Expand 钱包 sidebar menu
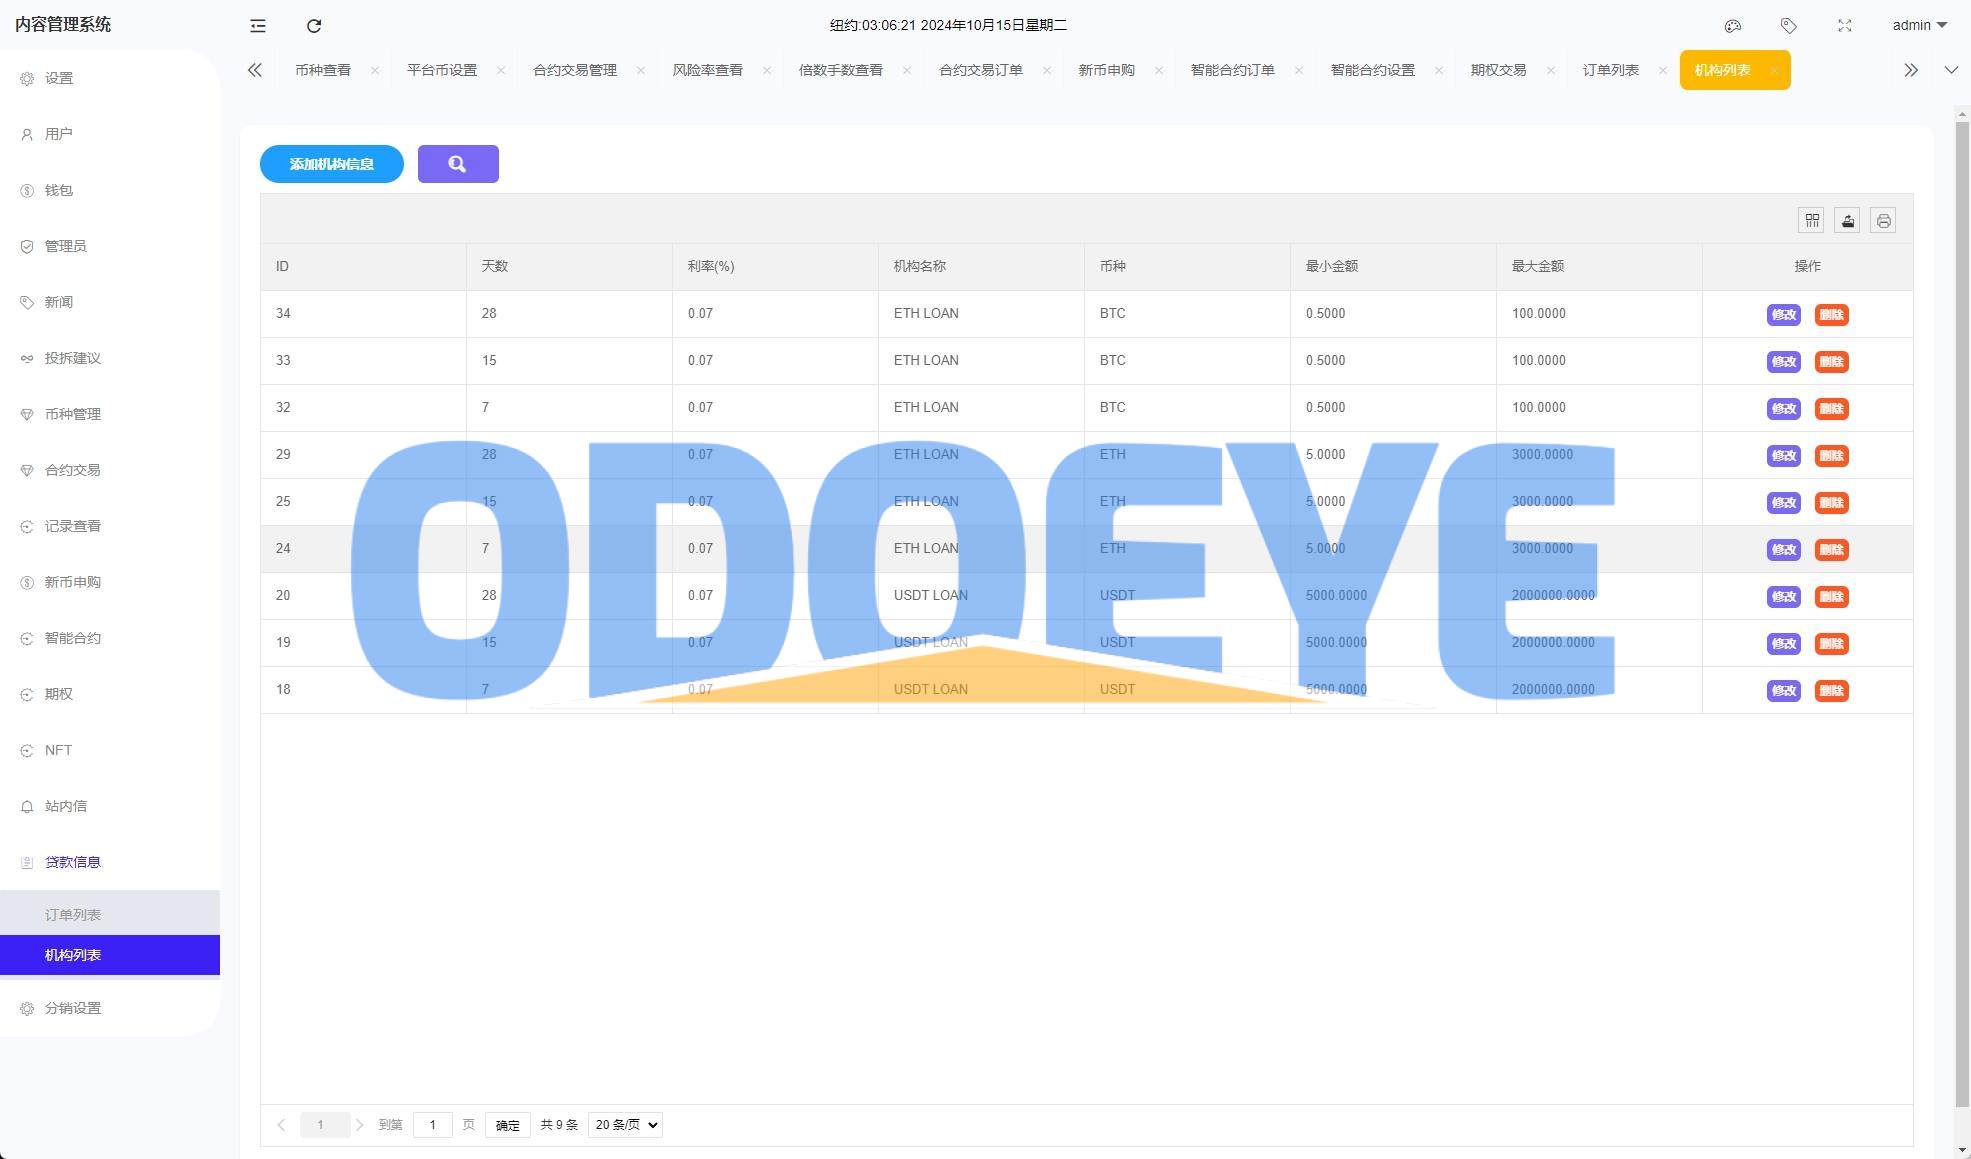 (x=110, y=190)
